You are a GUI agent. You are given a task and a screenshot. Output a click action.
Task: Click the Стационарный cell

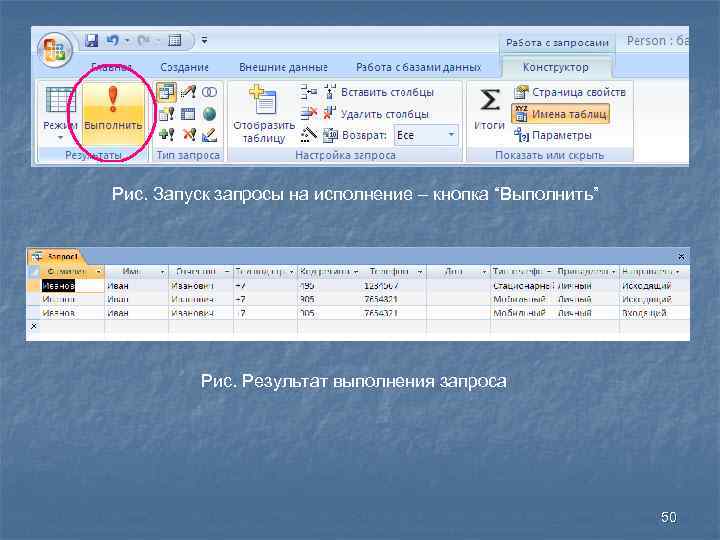click(x=523, y=286)
